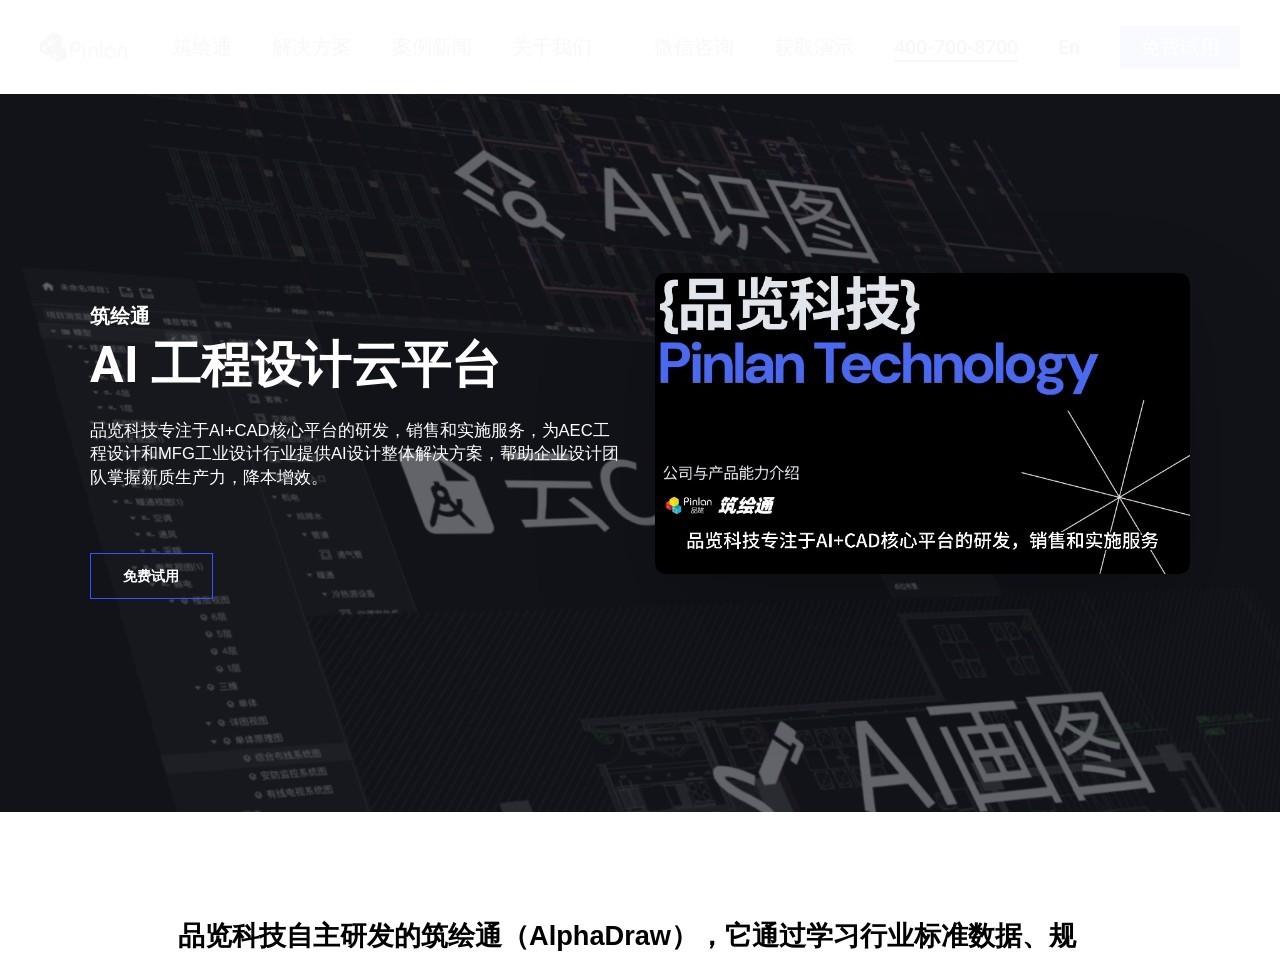Viewport: 1280px width, 960px height.
Task: Click the Pinlan logo in the navbar
Action: 84,46
